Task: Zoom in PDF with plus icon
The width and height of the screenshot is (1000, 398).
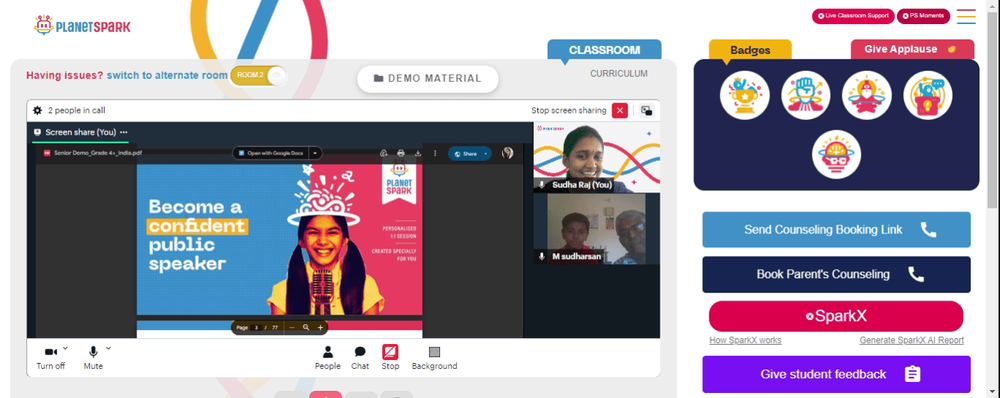Action: (320, 327)
